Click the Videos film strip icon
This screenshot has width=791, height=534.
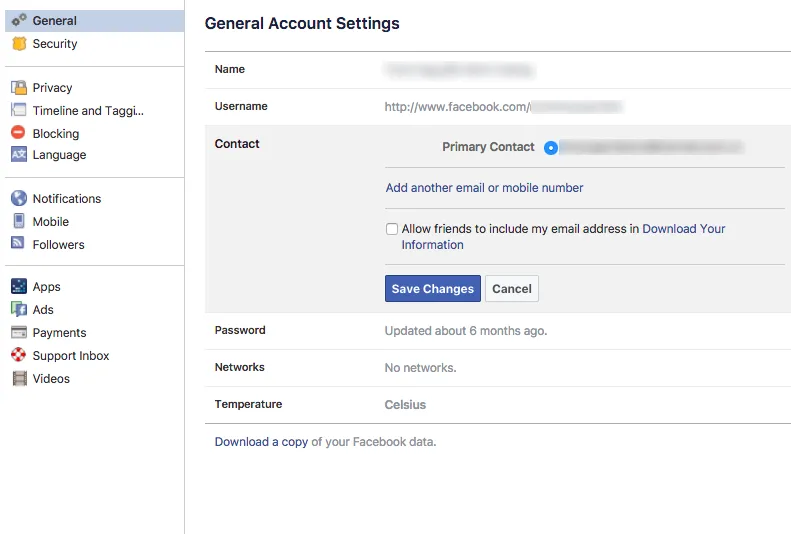point(19,378)
